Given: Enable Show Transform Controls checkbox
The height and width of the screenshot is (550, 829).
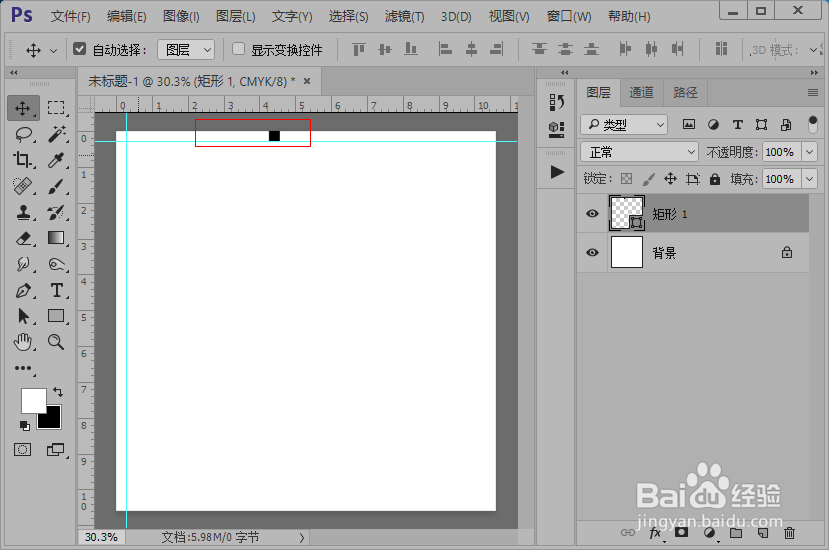Looking at the screenshot, I should pyautogui.click(x=238, y=49).
